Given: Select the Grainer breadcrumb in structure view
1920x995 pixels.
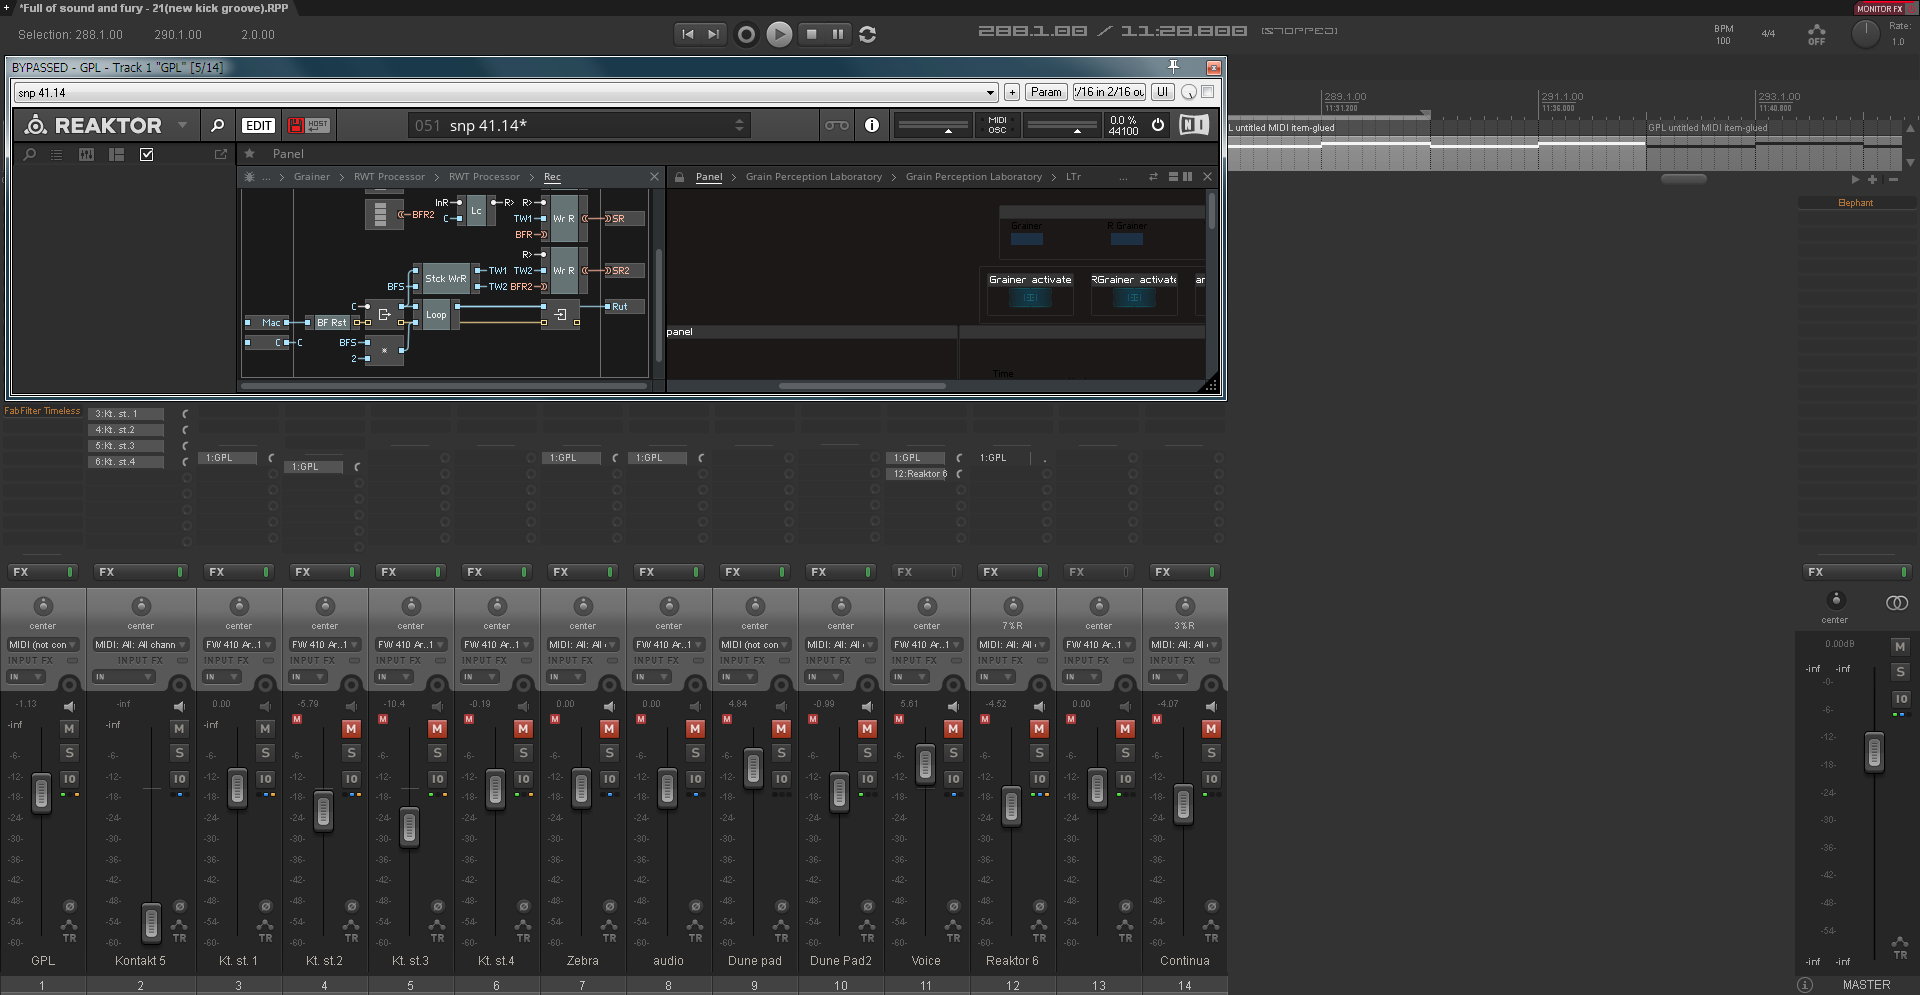Looking at the screenshot, I should click(311, 177).
